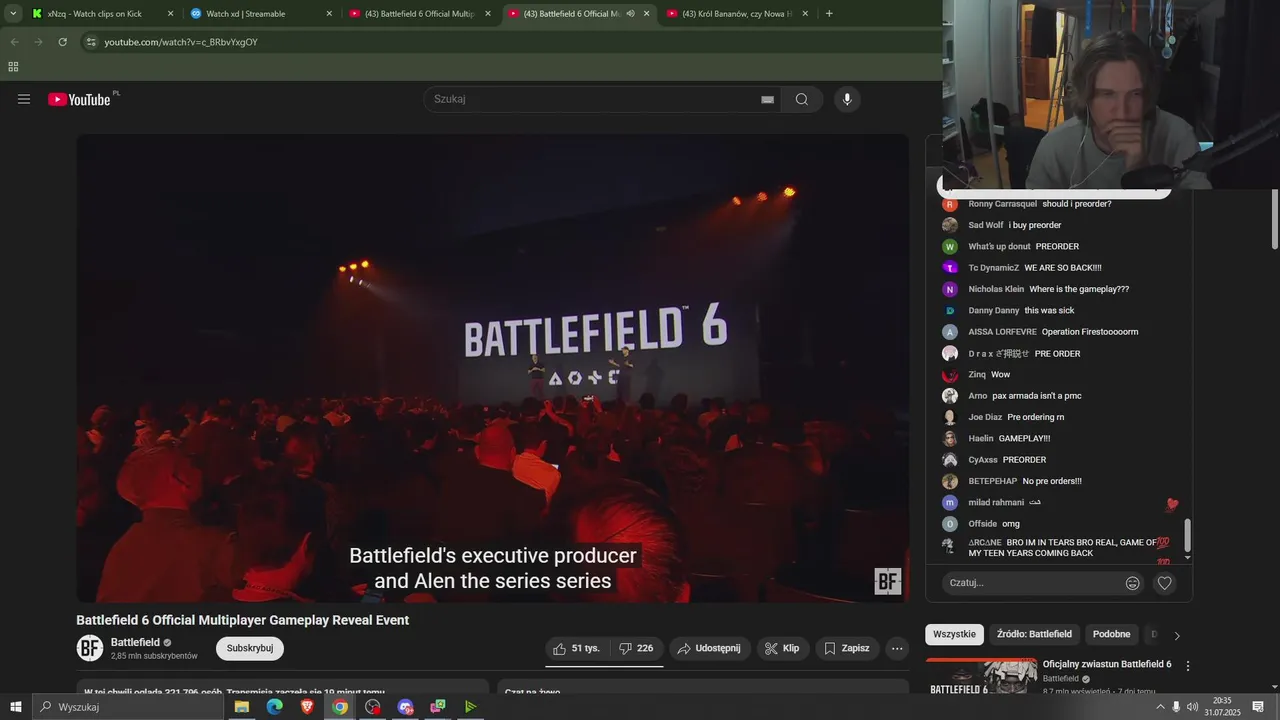Open emoji picker in chat input

(1133, 583)
